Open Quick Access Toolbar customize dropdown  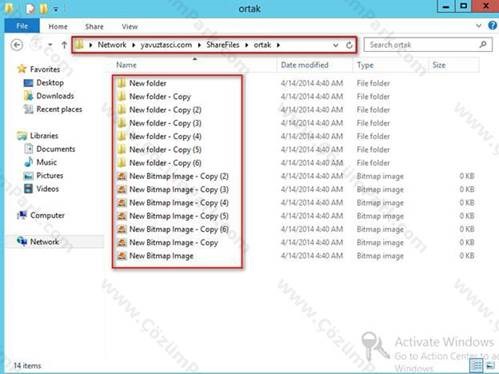(x=56, y=9)
